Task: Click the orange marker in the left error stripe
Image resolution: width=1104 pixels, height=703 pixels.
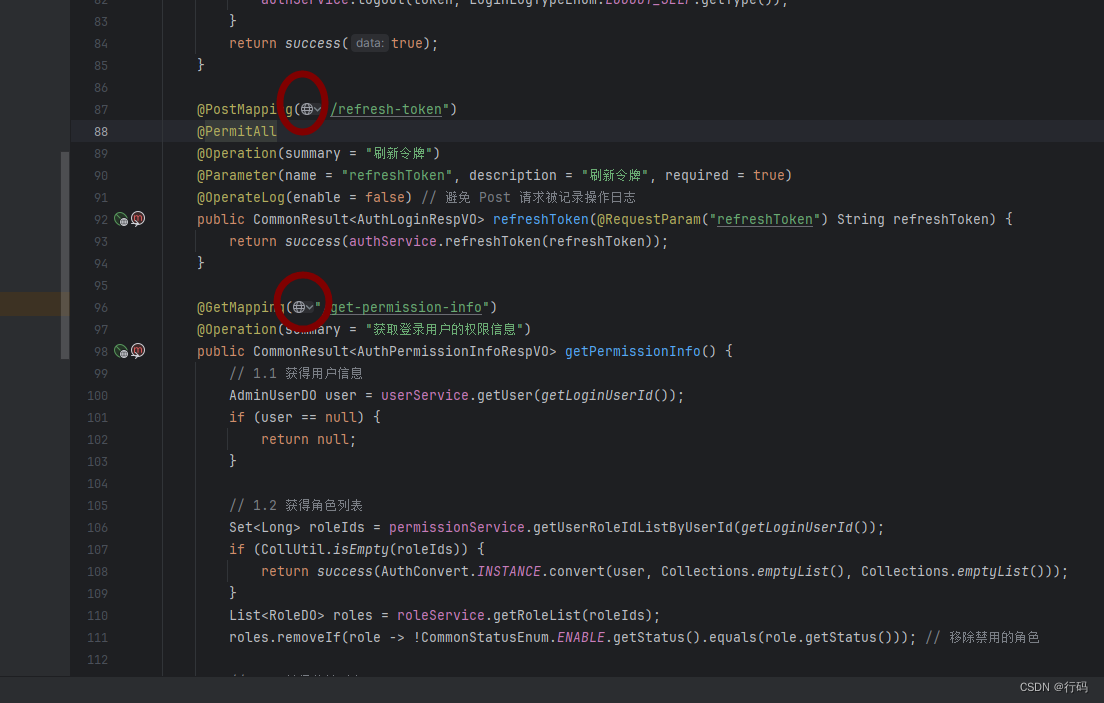Action: [30, 303]
